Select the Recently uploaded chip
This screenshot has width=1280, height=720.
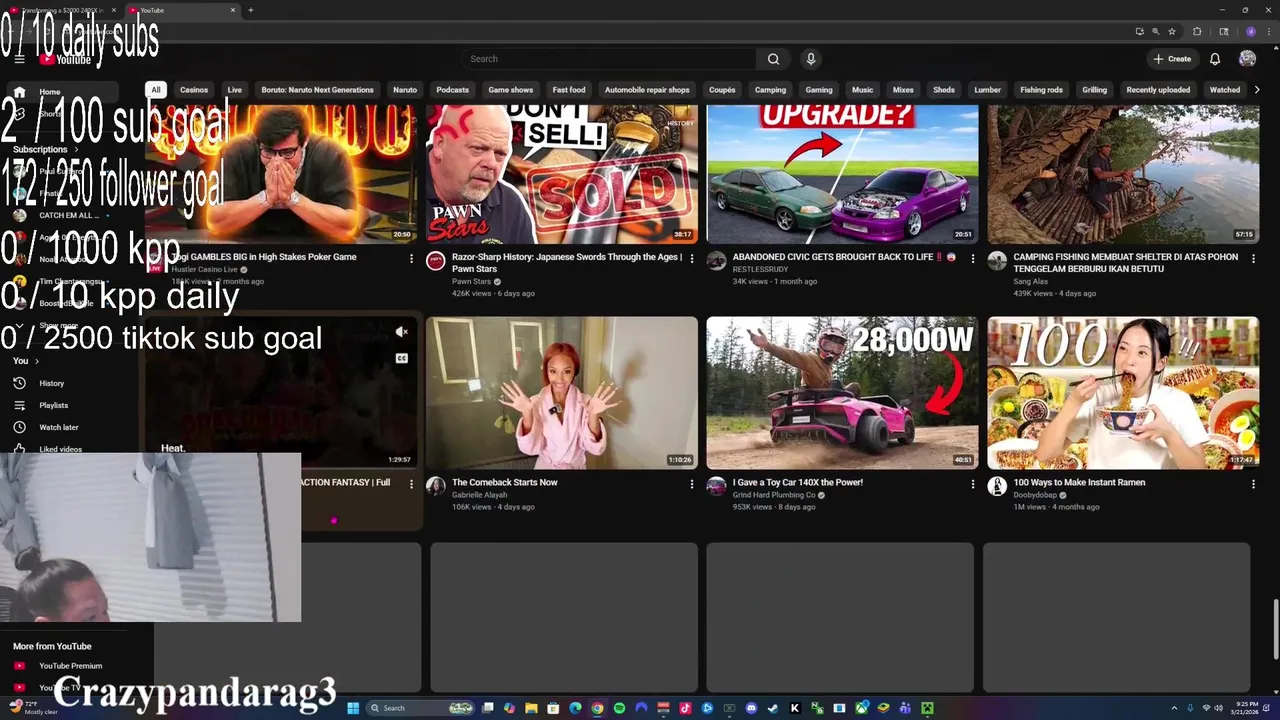coord(1158,89)
